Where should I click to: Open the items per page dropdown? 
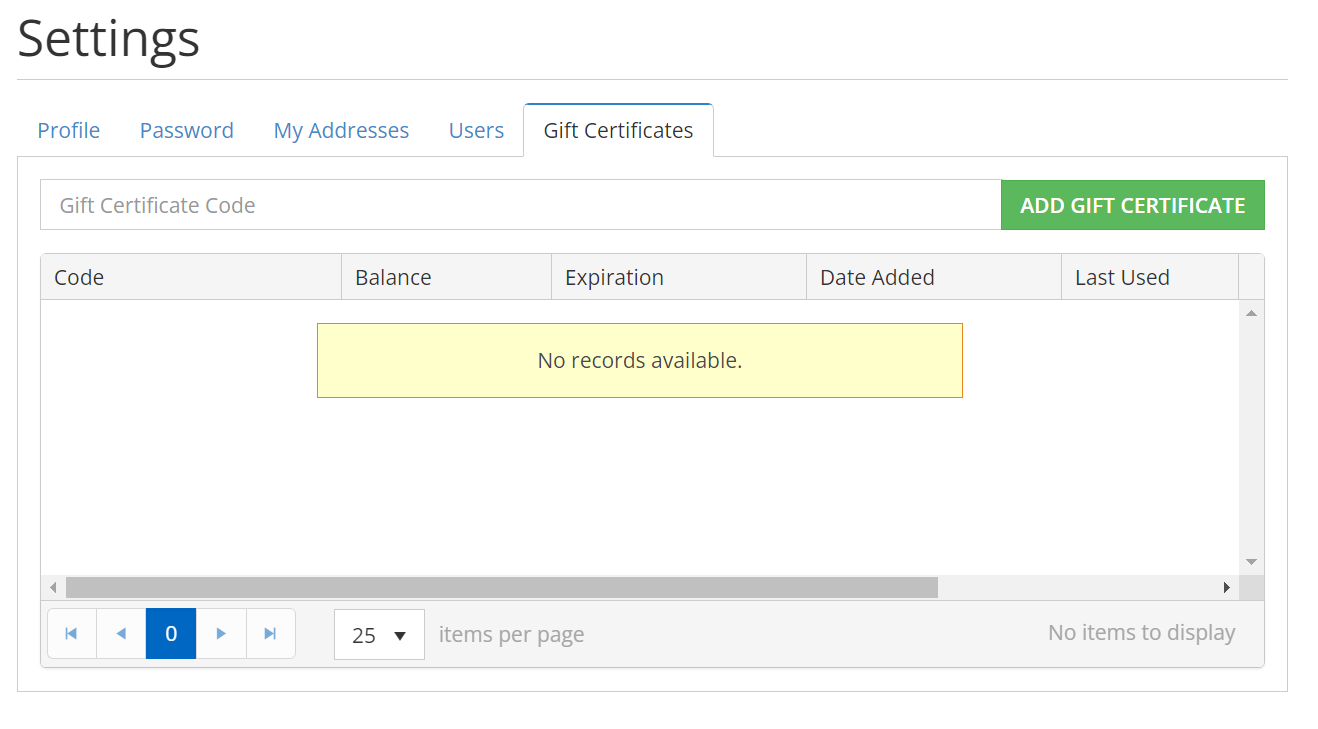tap(379, 635)
